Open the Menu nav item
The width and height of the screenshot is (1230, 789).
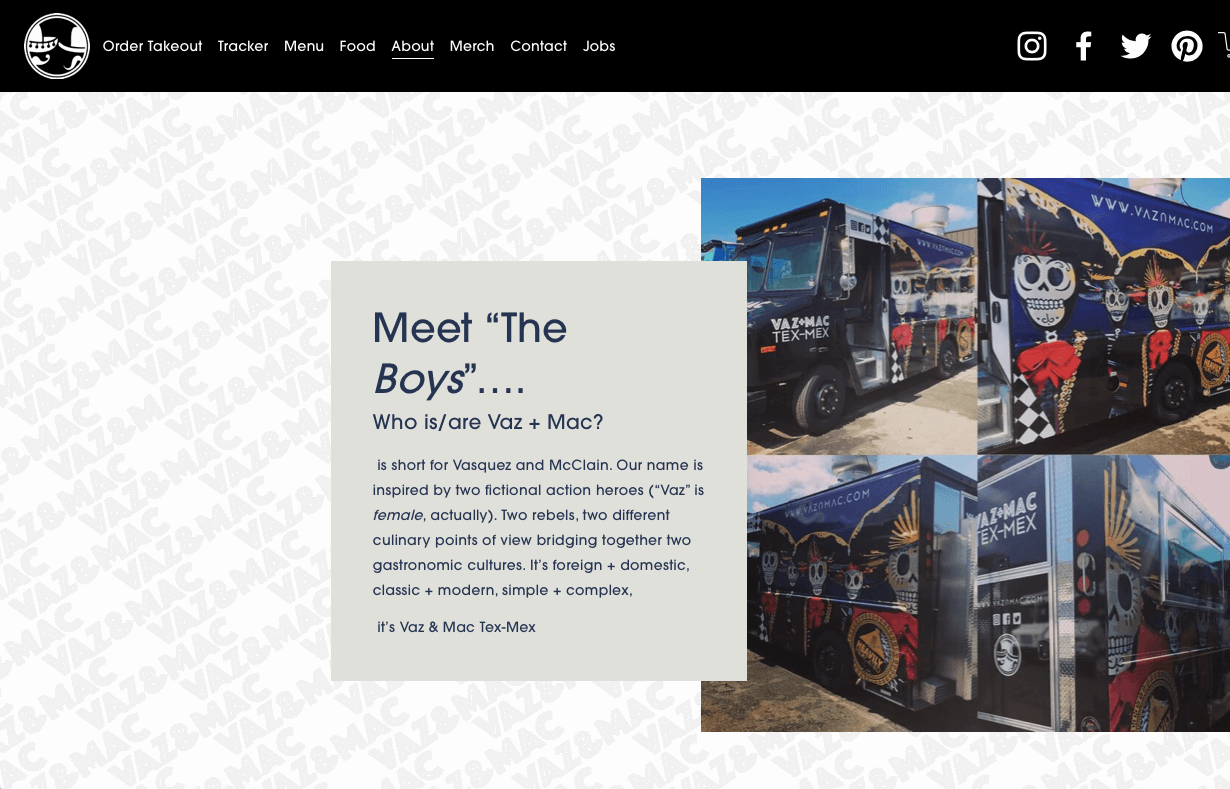coord(304,46)
